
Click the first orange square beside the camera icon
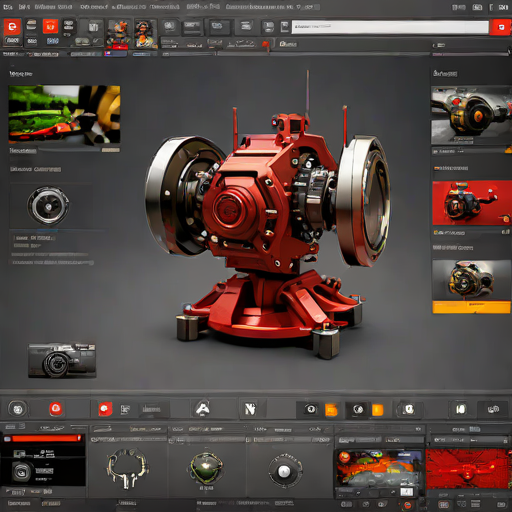331,410
